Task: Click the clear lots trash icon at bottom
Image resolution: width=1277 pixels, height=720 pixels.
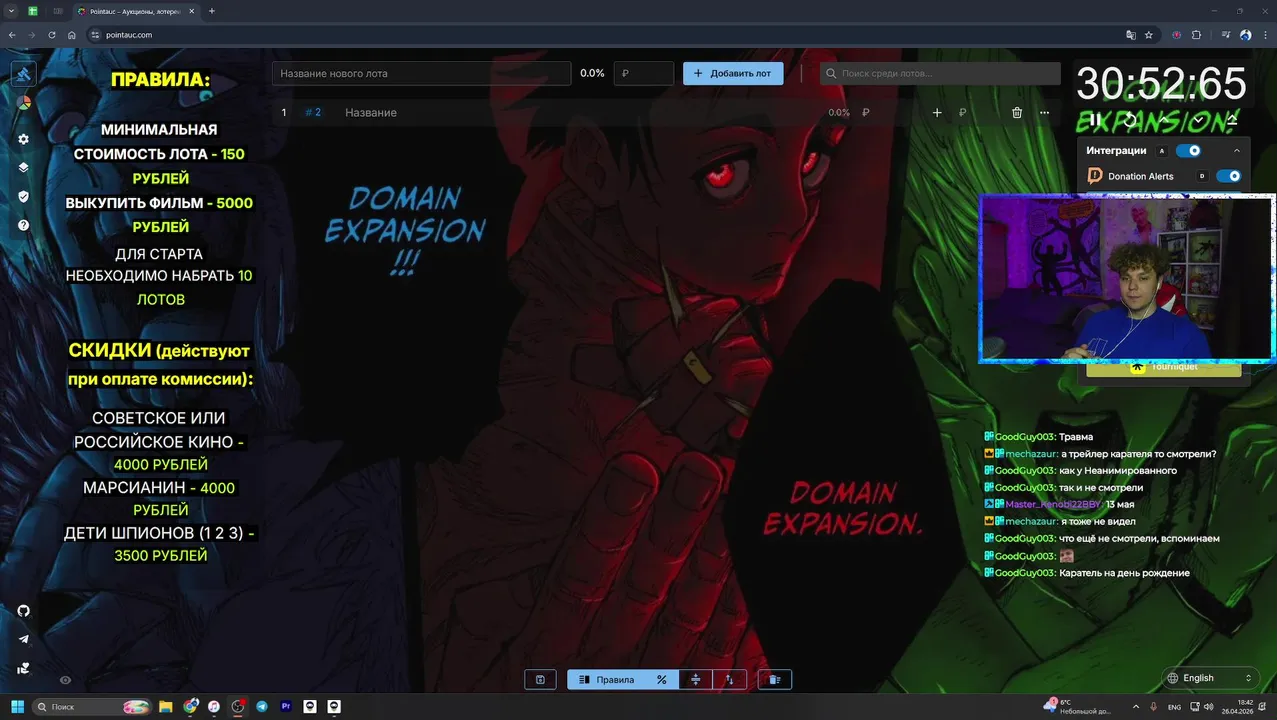Action: [x=775, y=680]
